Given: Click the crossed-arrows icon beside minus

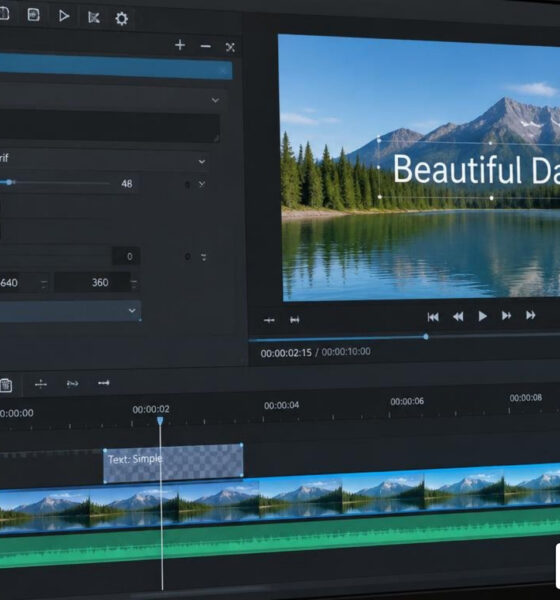Looking at the screenshot, I should click(x=230, y=47).
